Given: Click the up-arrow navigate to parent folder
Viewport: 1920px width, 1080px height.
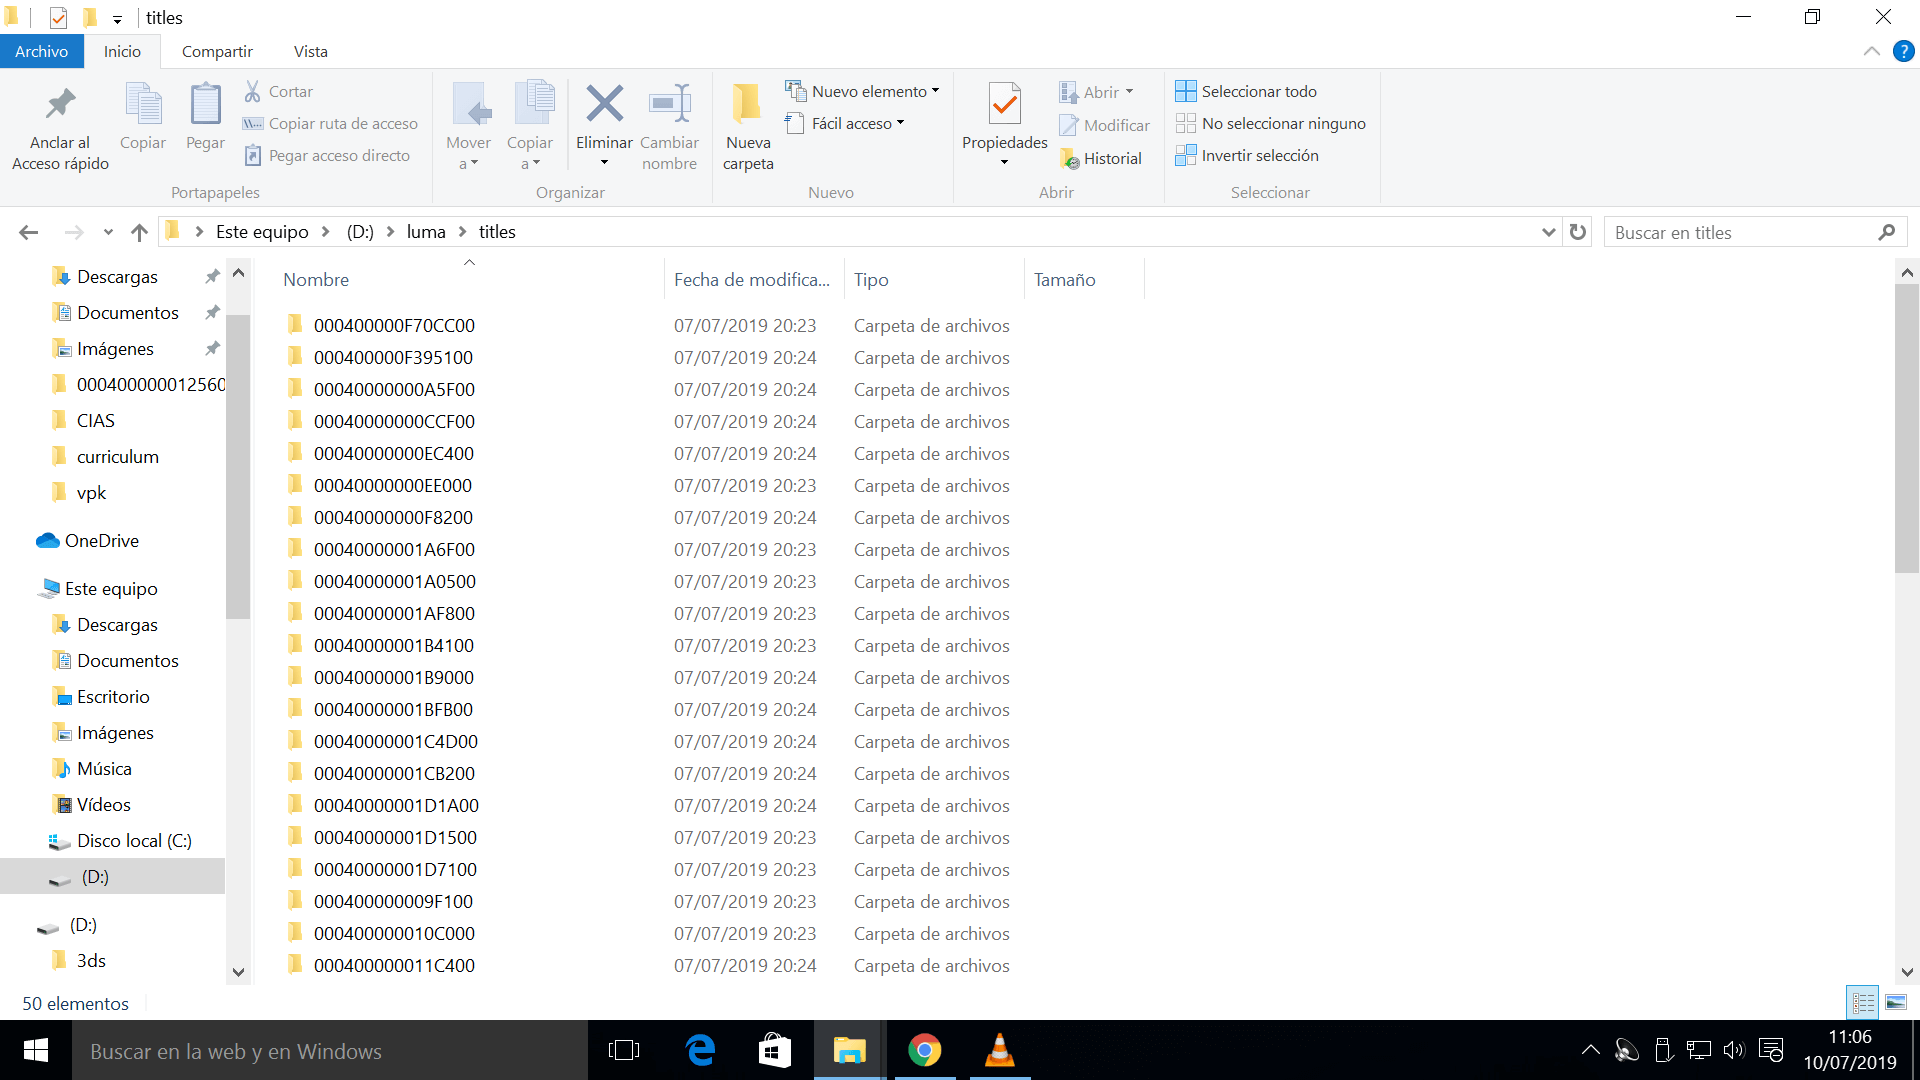Looking at the screenshot, I should coord(139,232).
